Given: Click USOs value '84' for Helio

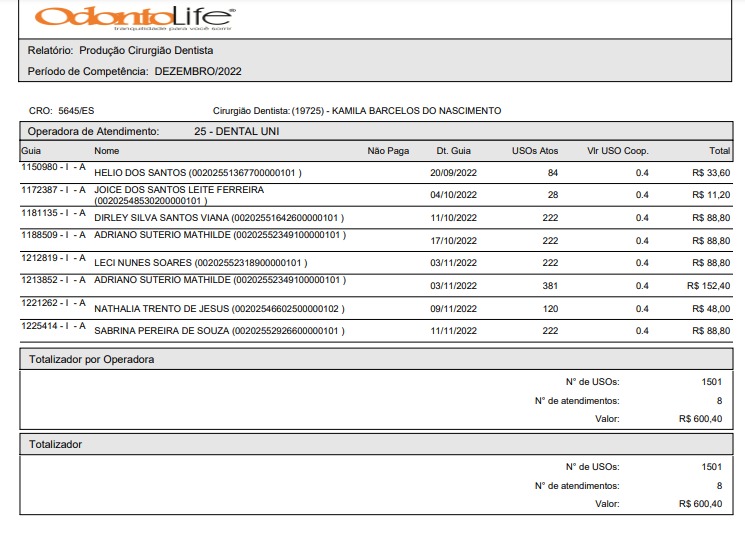Looking at the screenshot, I should [553, 173].
